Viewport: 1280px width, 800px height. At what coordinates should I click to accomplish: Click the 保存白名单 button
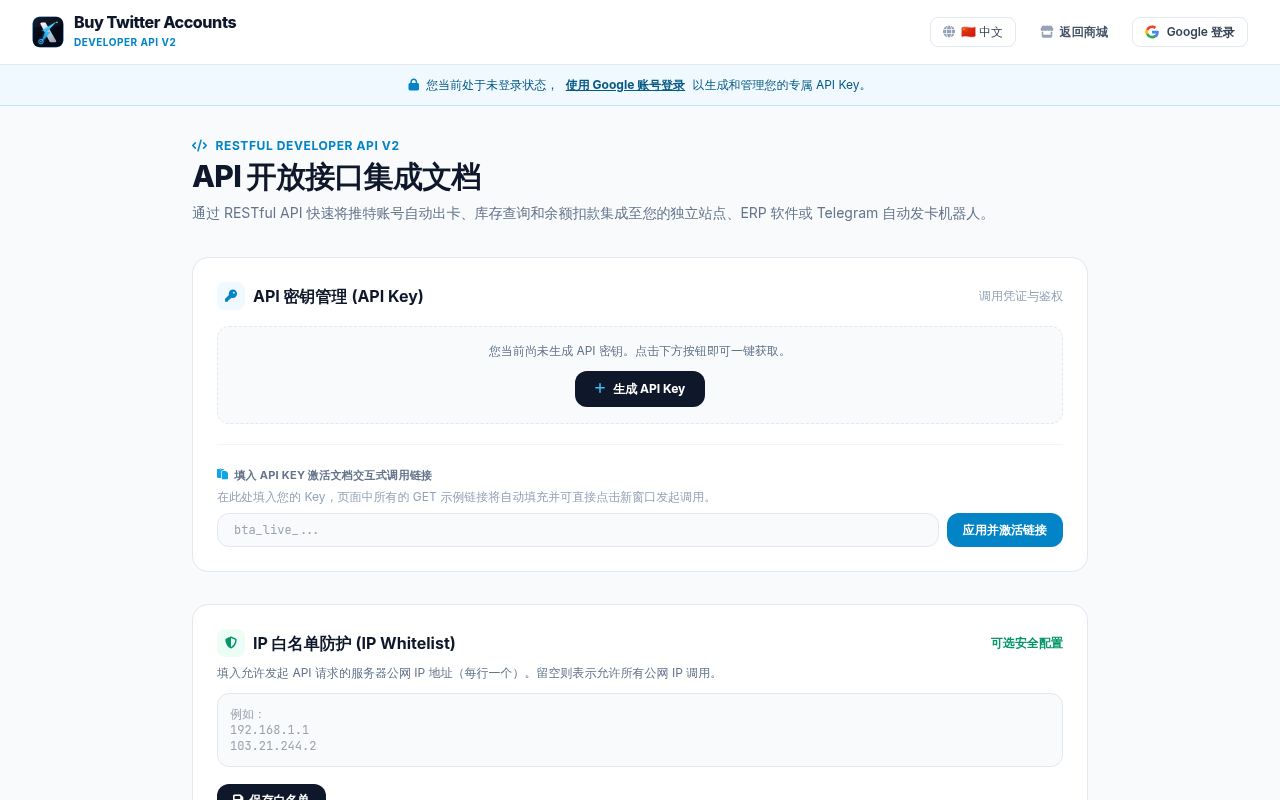coord(271,792)
